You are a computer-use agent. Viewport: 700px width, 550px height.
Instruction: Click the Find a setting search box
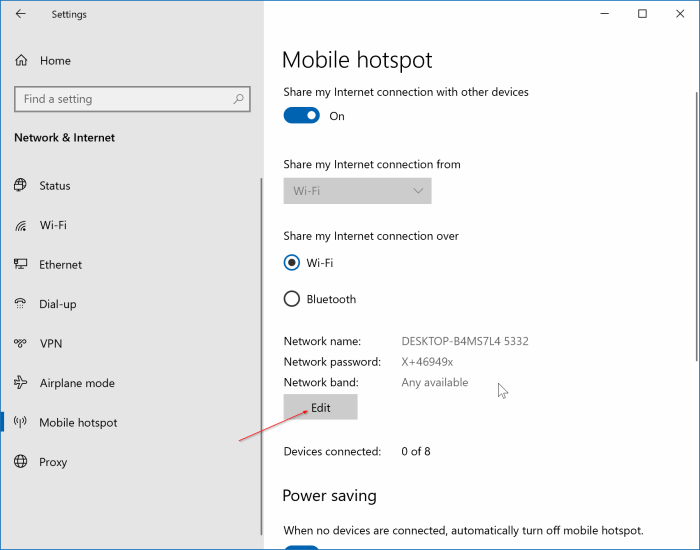(x=132, y=99)
